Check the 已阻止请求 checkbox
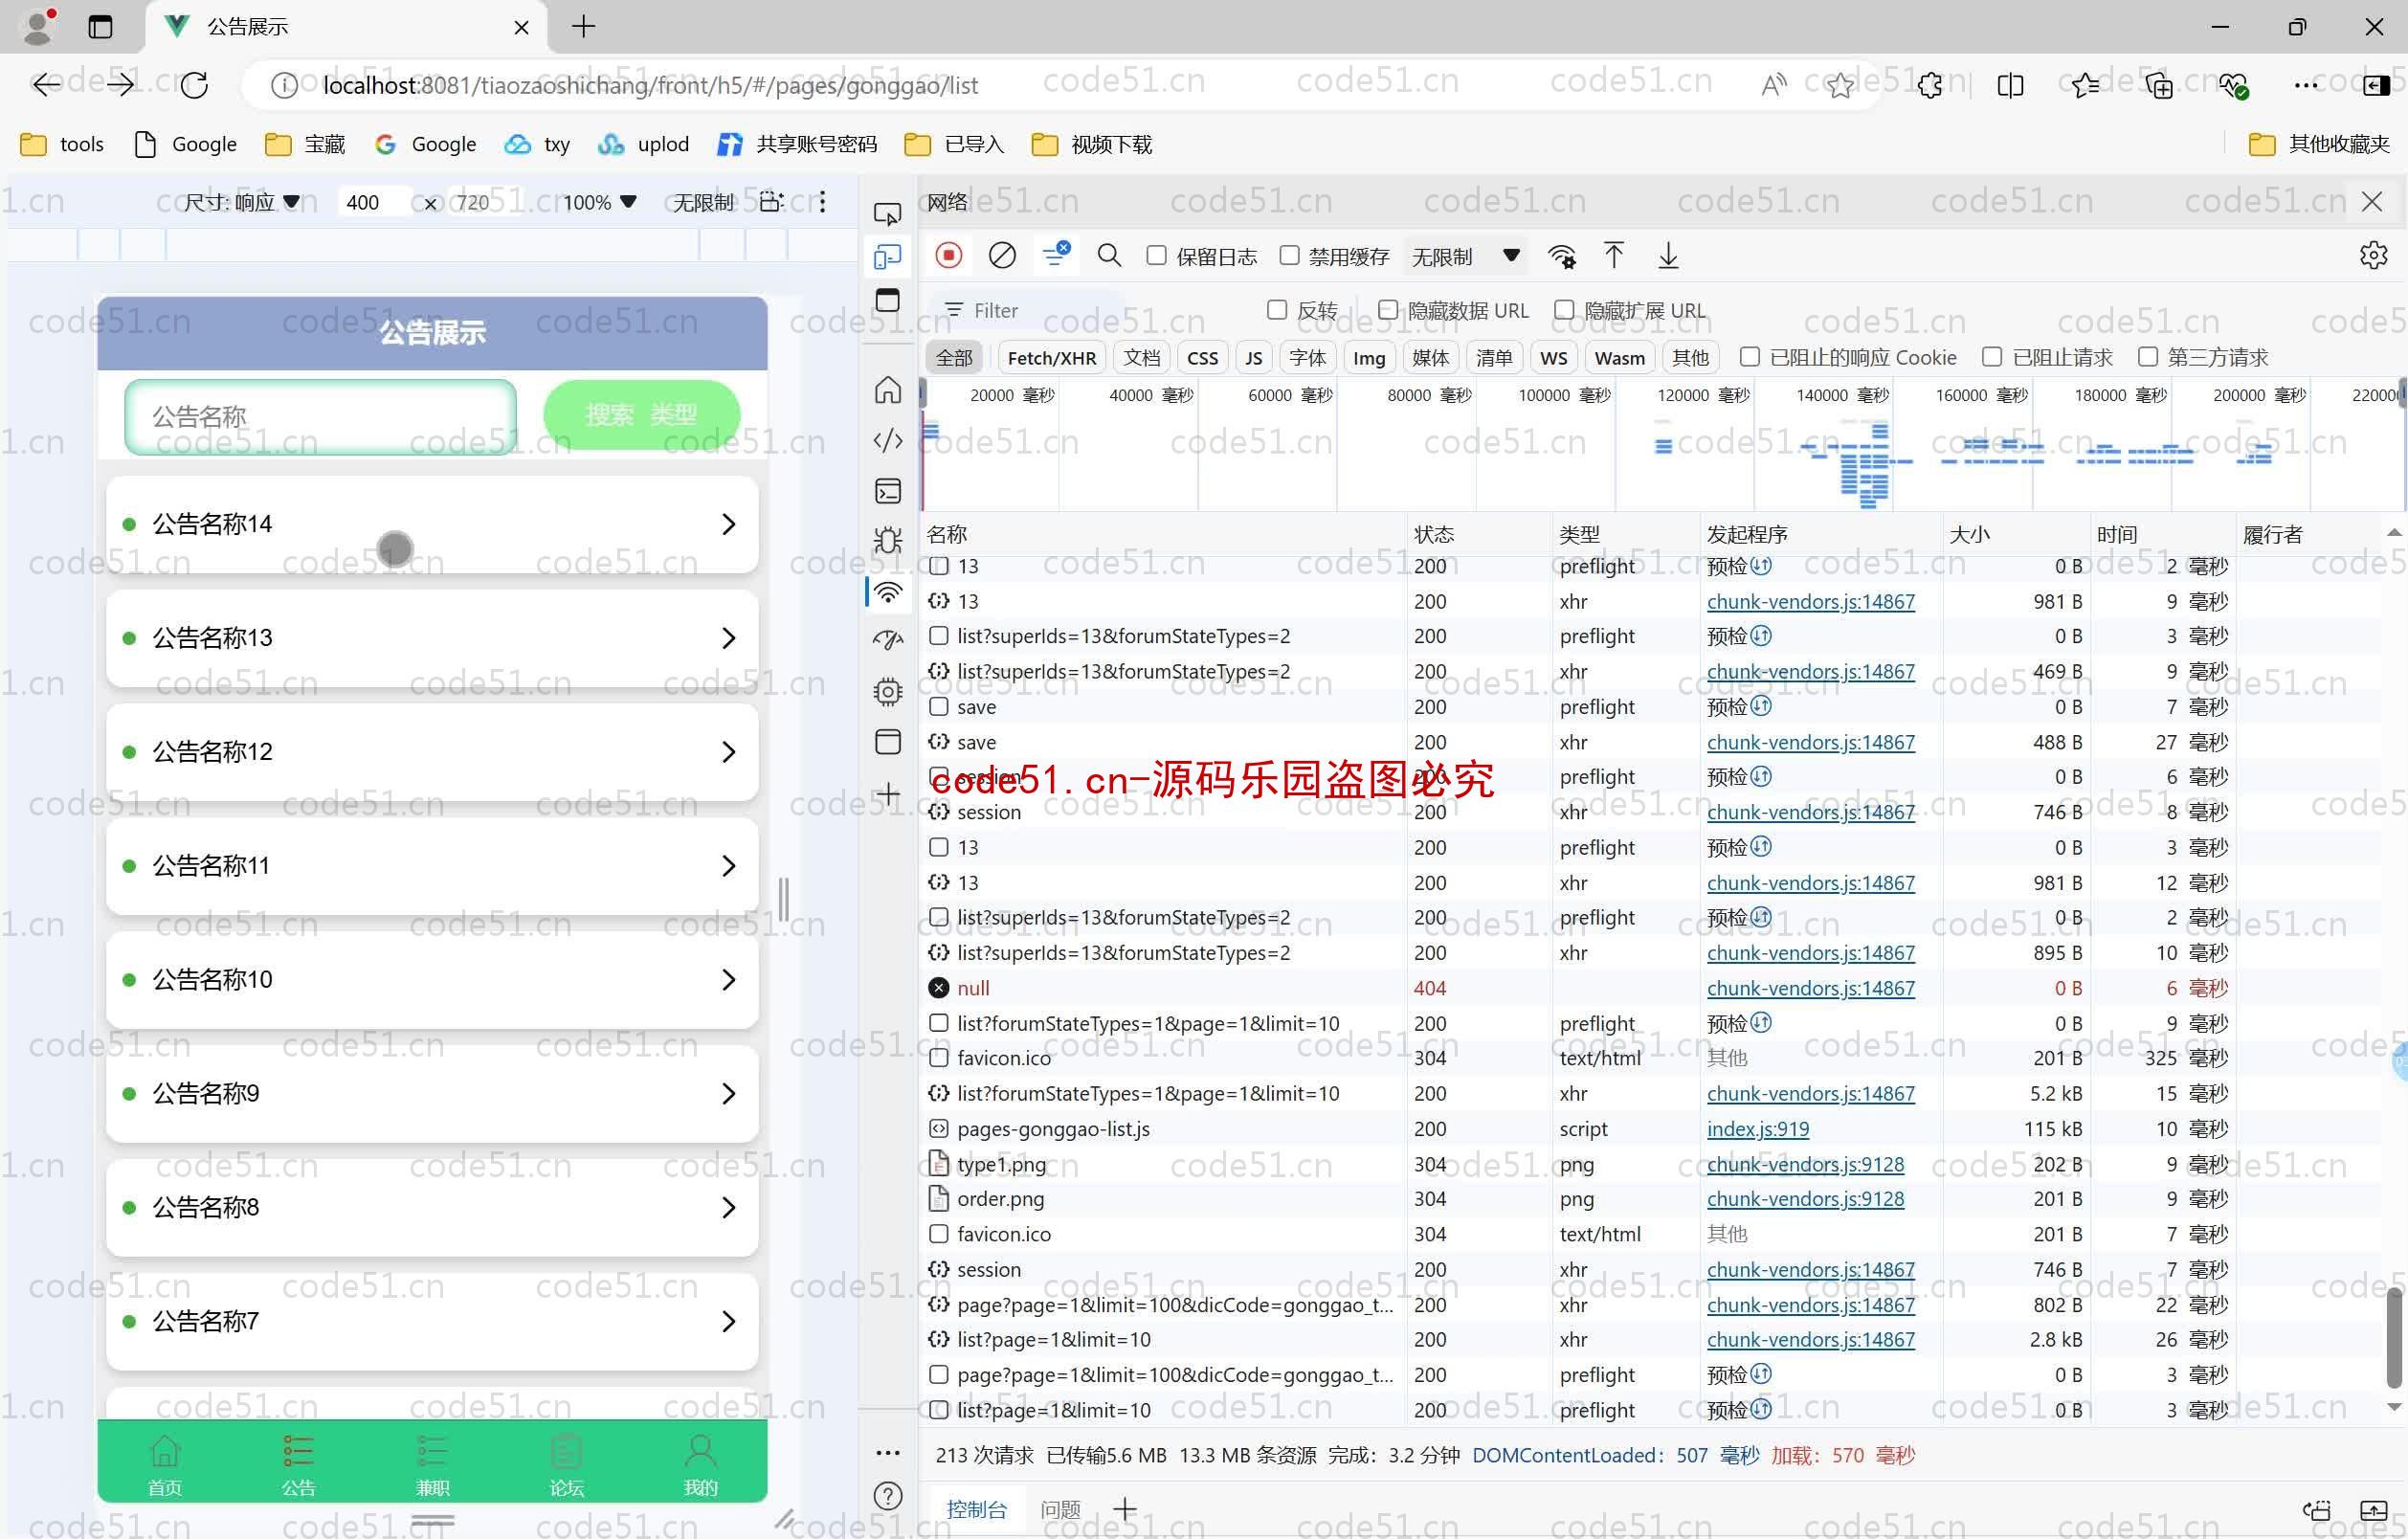 pyautogui.click(x=1992, y=357)
